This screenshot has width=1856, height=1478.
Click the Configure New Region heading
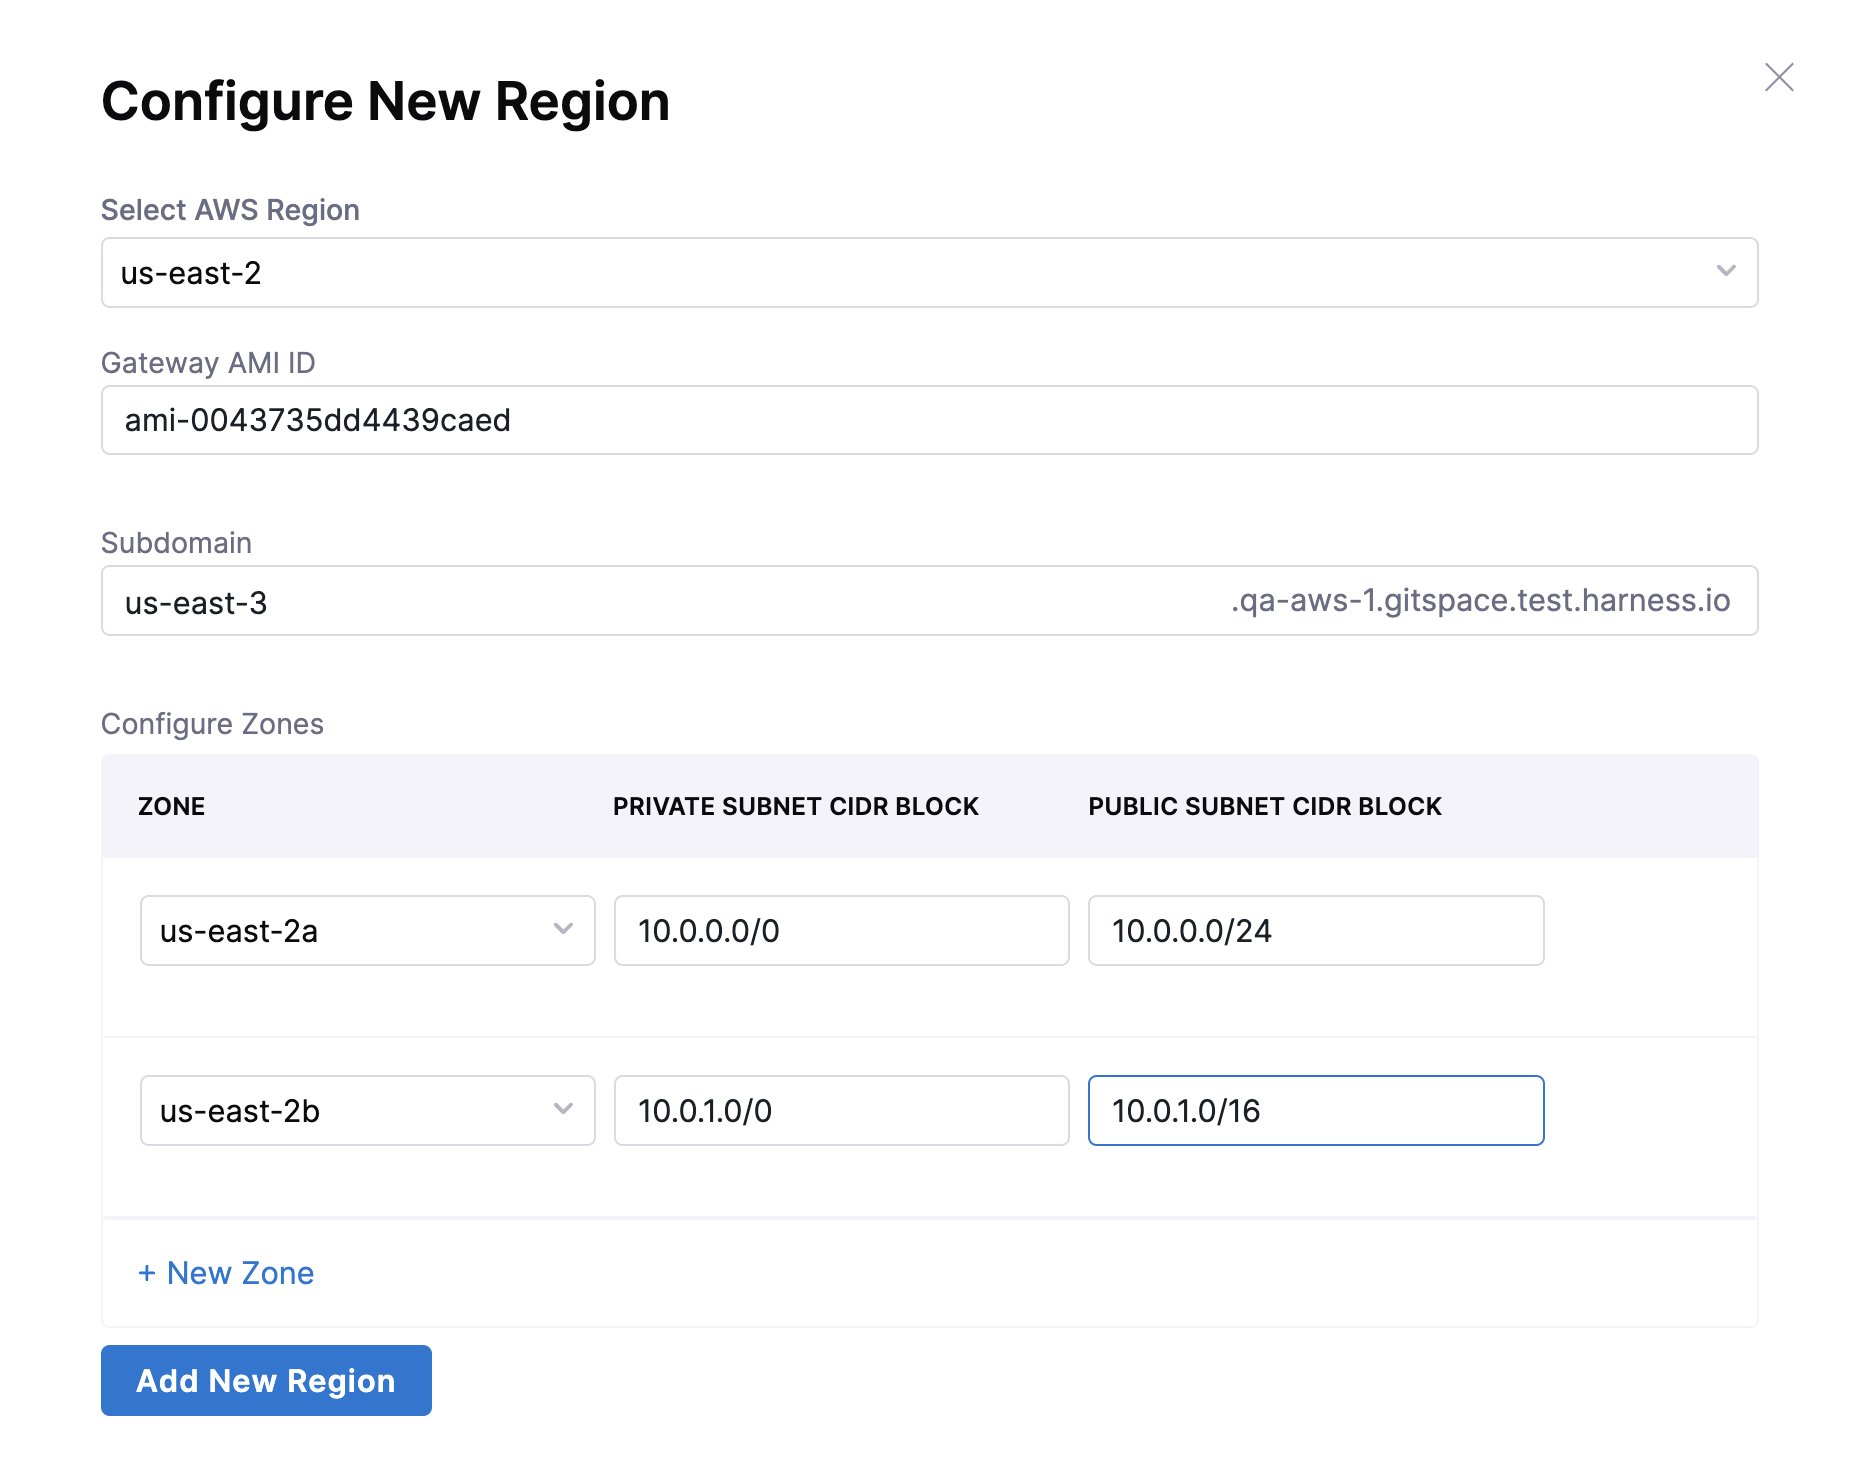pos(385,102)
